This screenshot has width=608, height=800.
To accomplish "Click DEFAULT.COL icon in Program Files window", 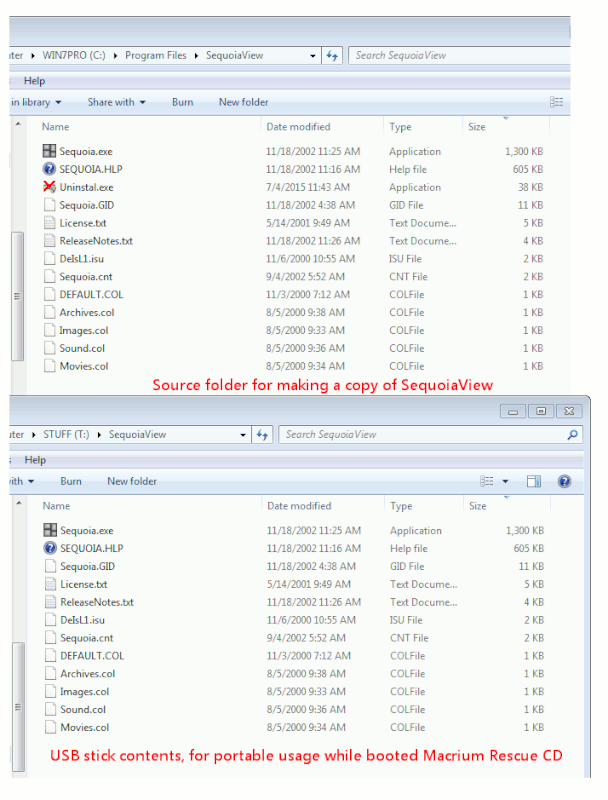I will pos(49,294).
